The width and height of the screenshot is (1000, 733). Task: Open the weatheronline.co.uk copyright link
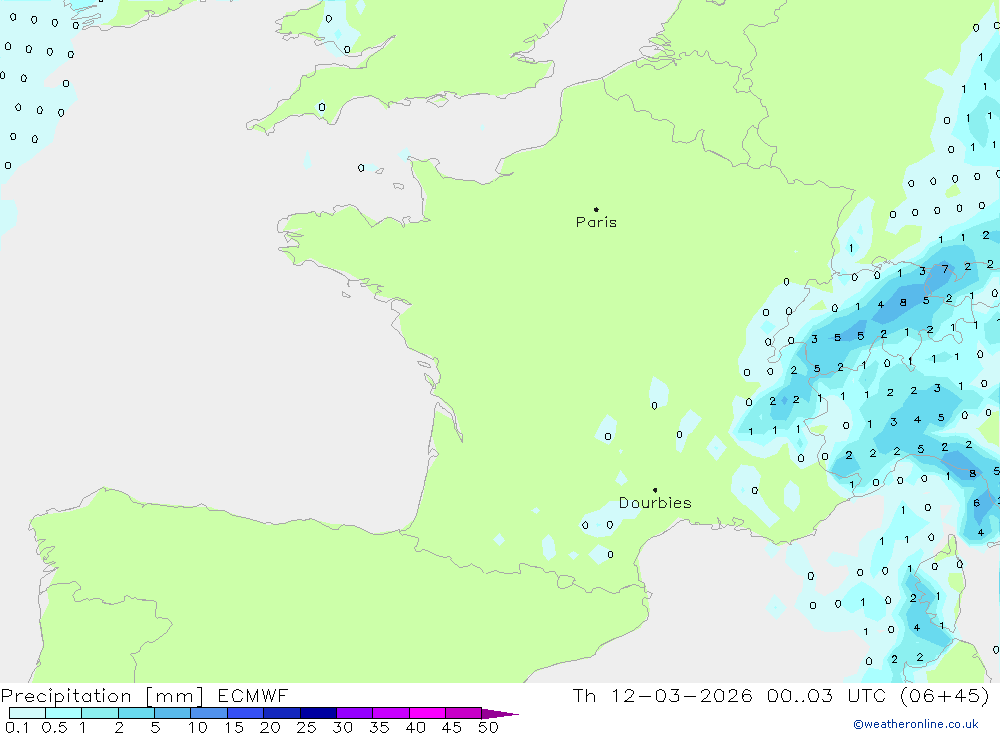coord(915,724)
